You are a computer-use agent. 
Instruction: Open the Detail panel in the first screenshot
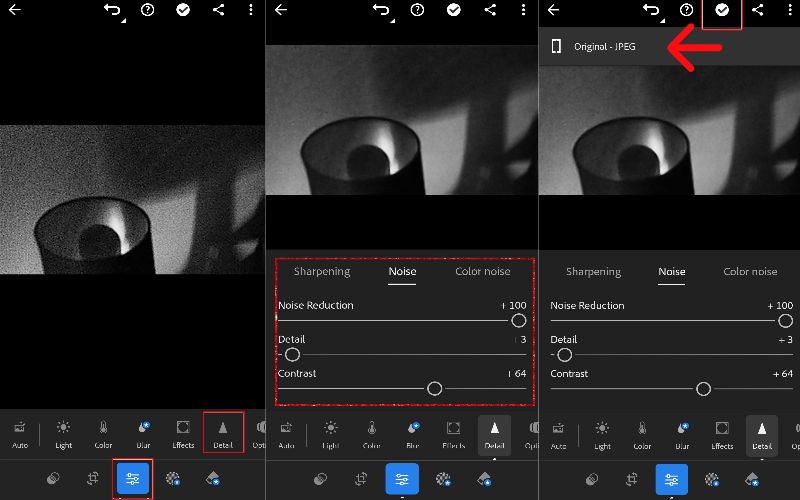[x=223, y=433]
